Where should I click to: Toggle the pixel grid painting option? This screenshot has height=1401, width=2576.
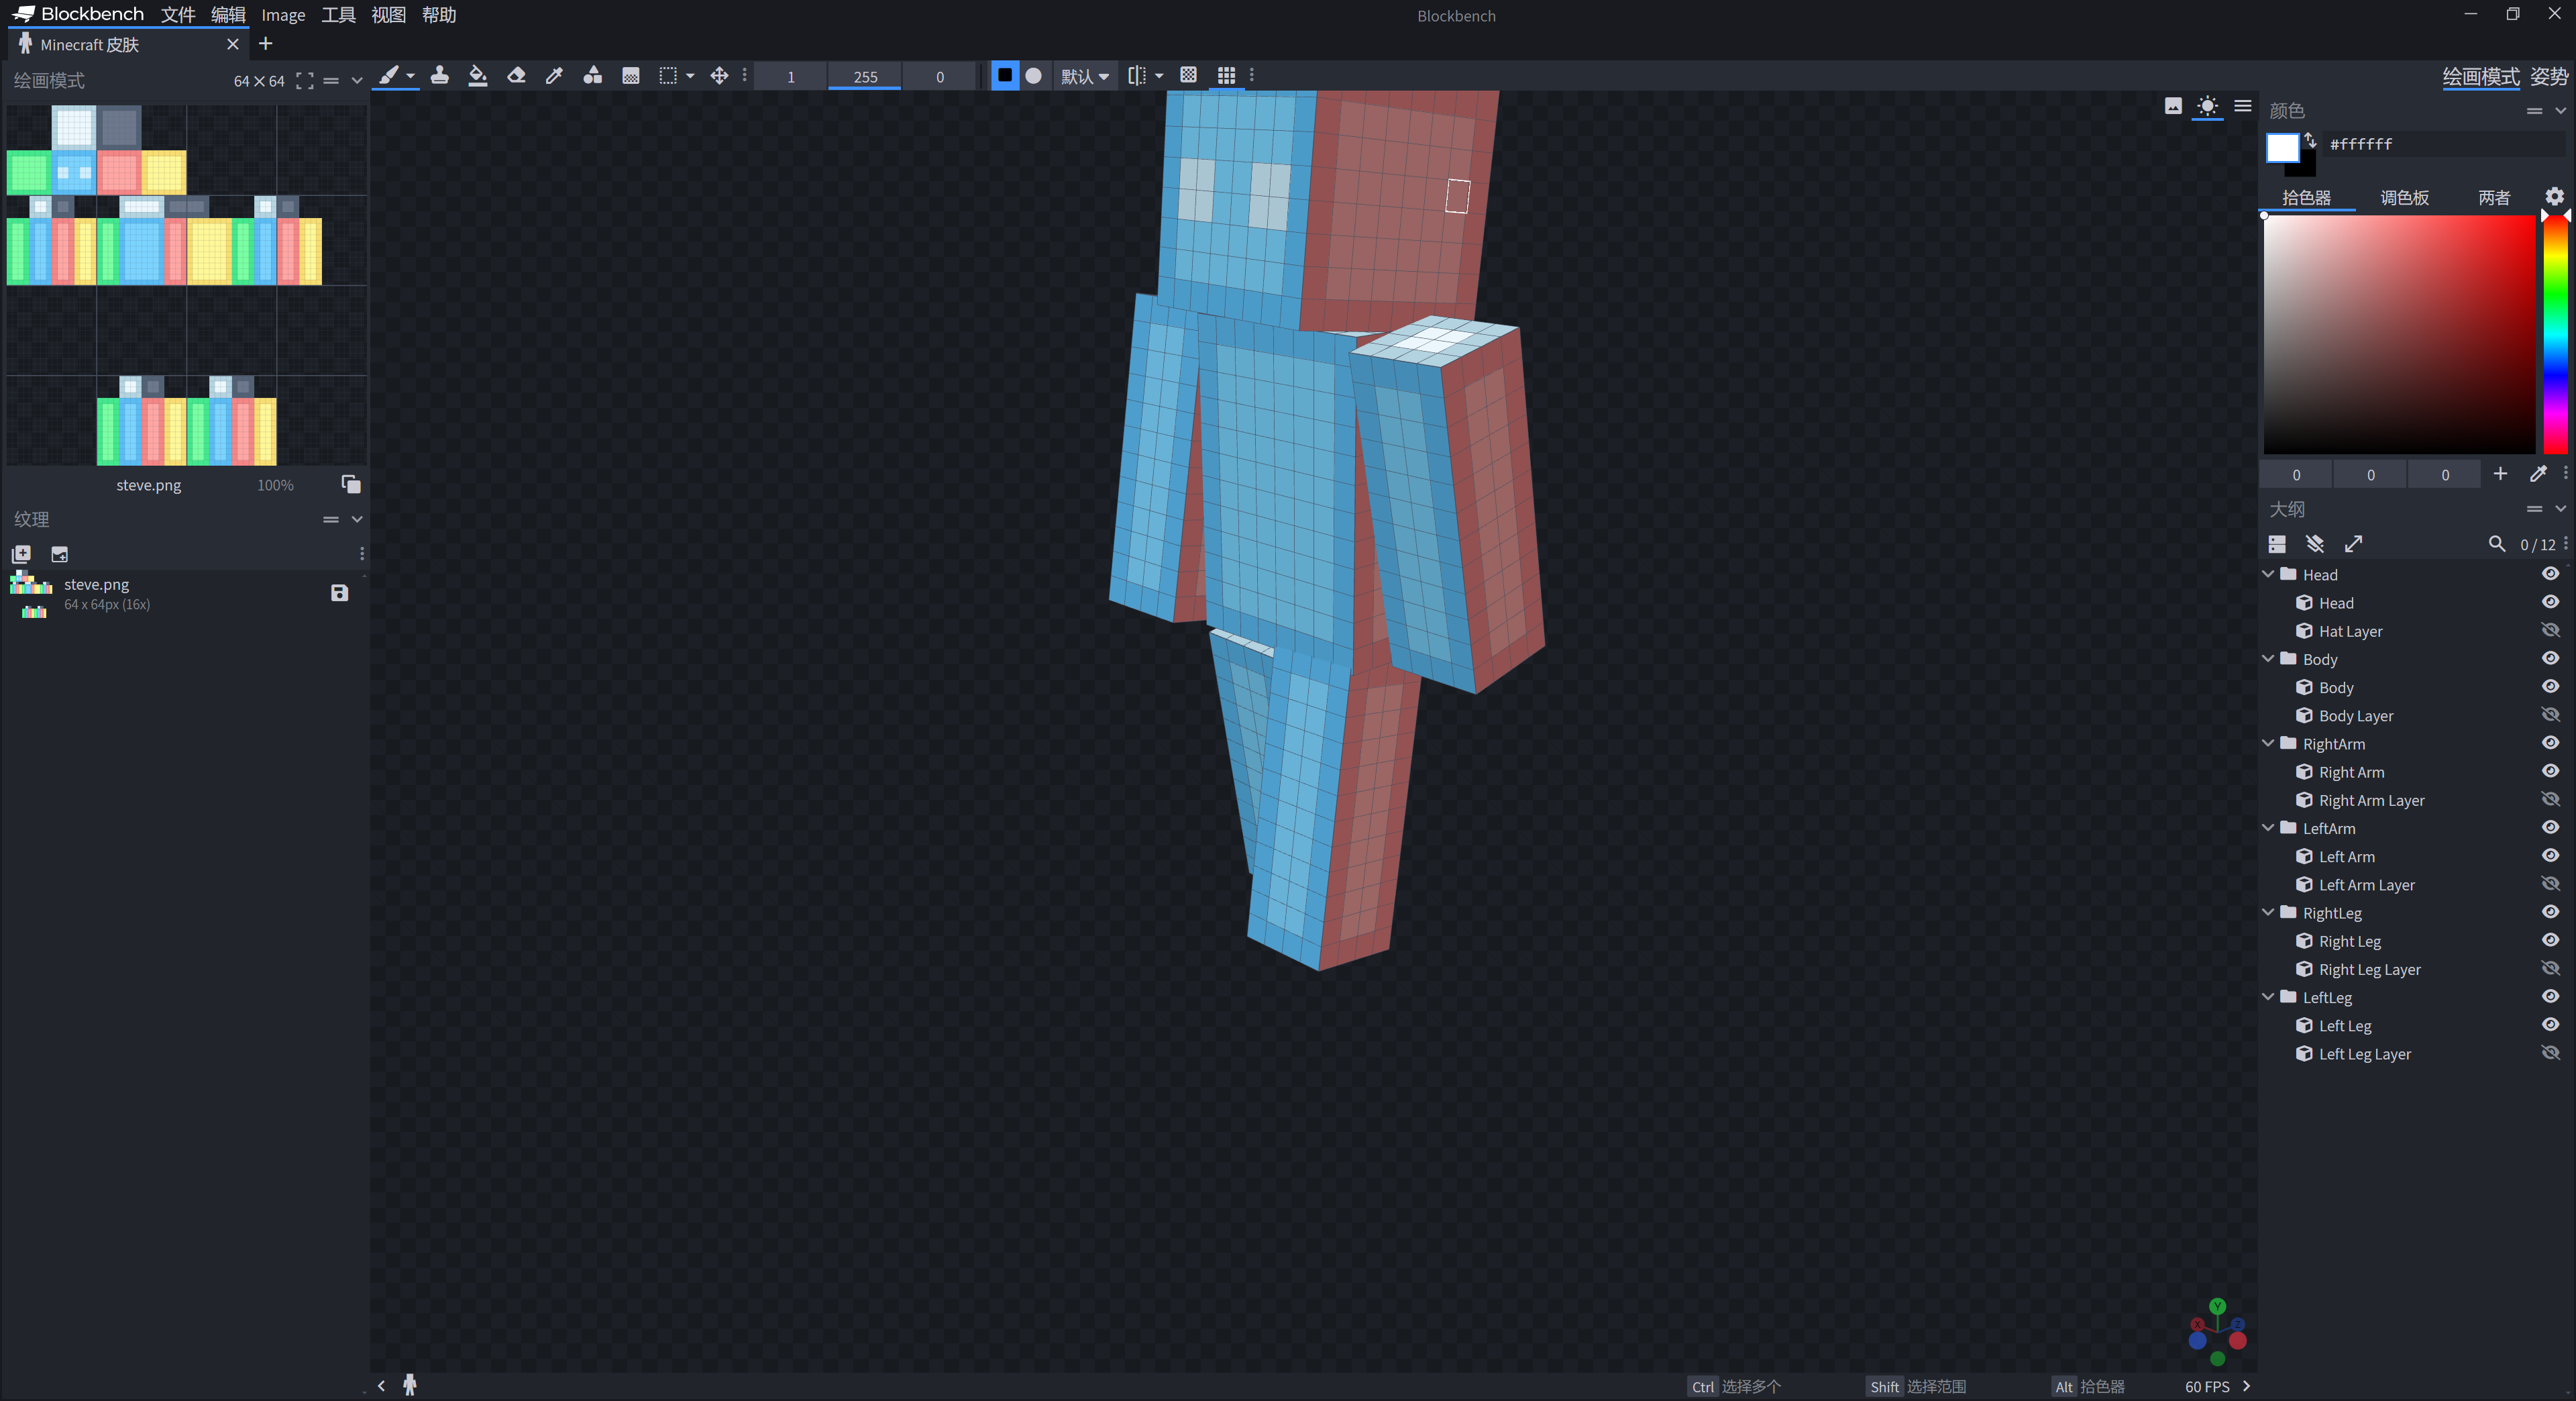tap(1188, 75)
